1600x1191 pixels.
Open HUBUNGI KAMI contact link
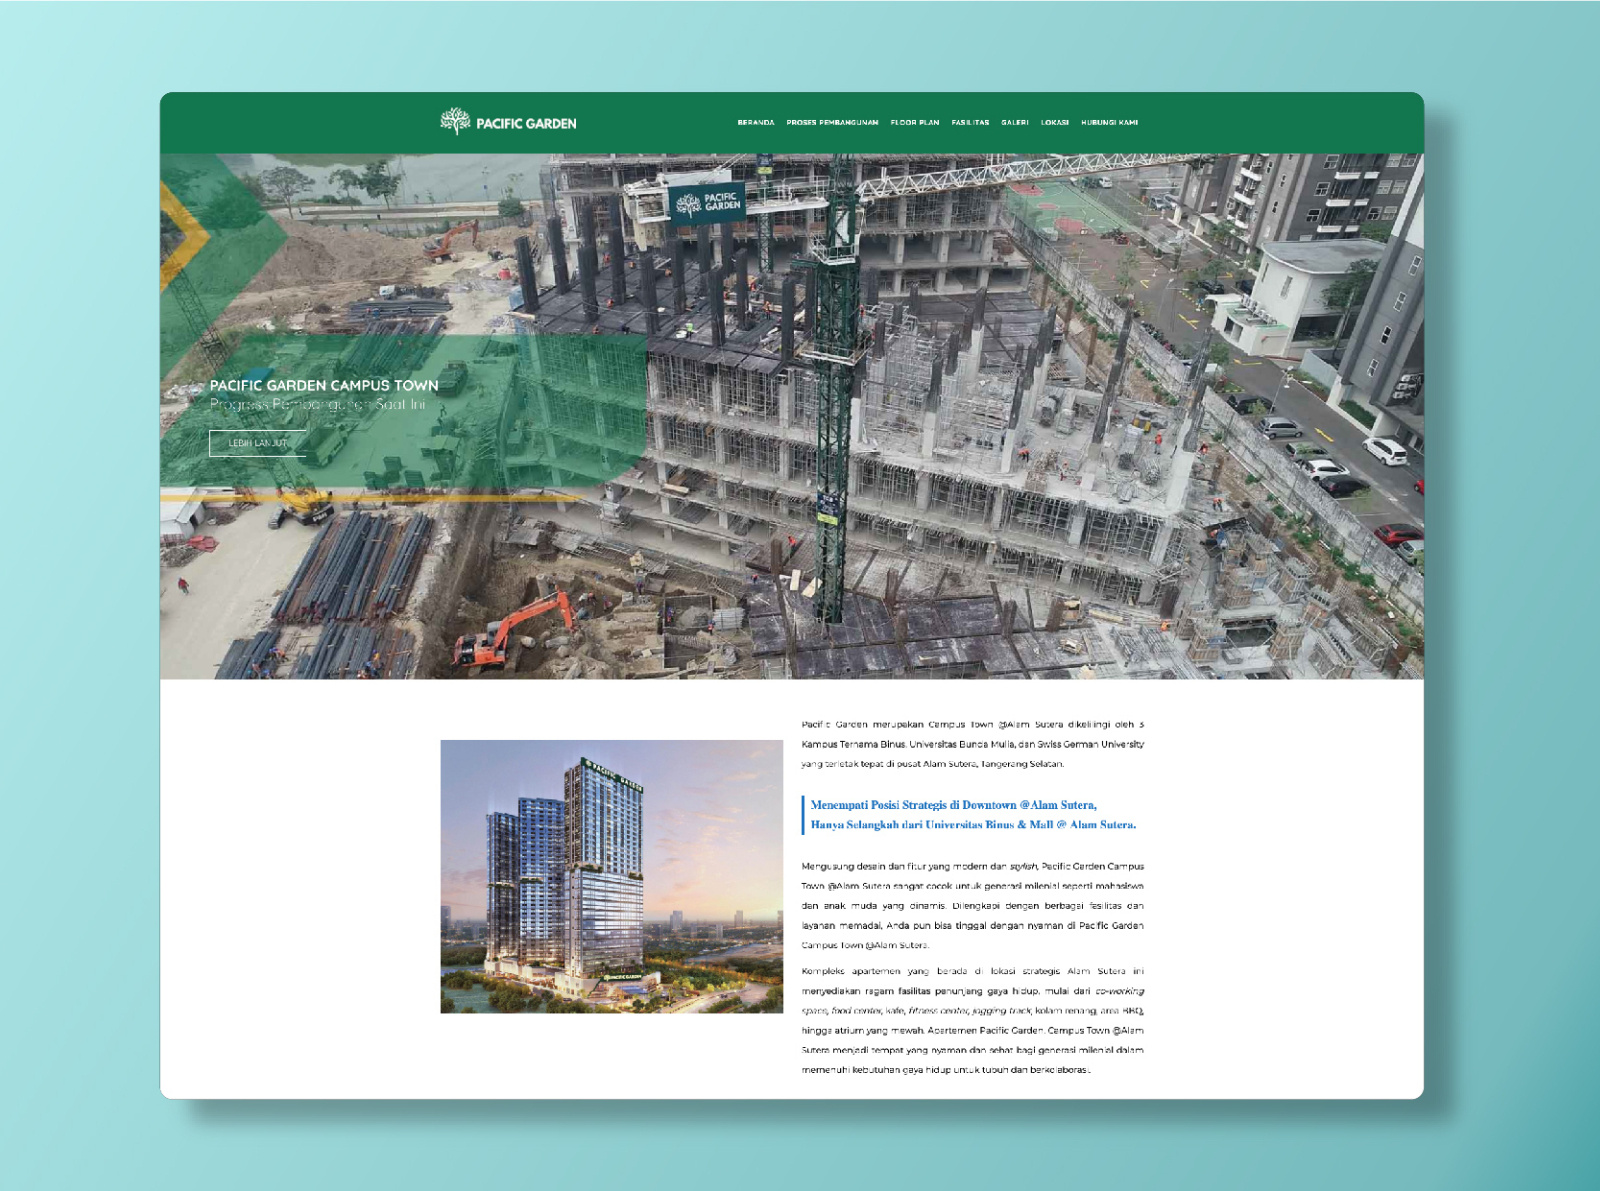click(1110, 123)
